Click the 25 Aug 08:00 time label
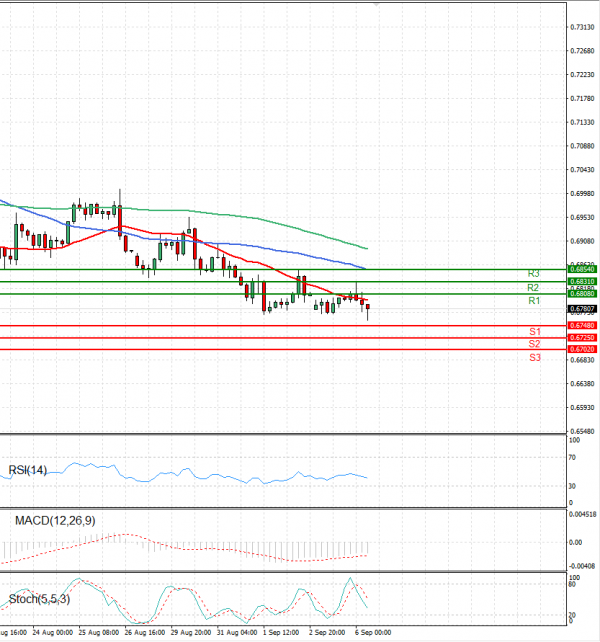600x642 pixels. coord(99,633)
